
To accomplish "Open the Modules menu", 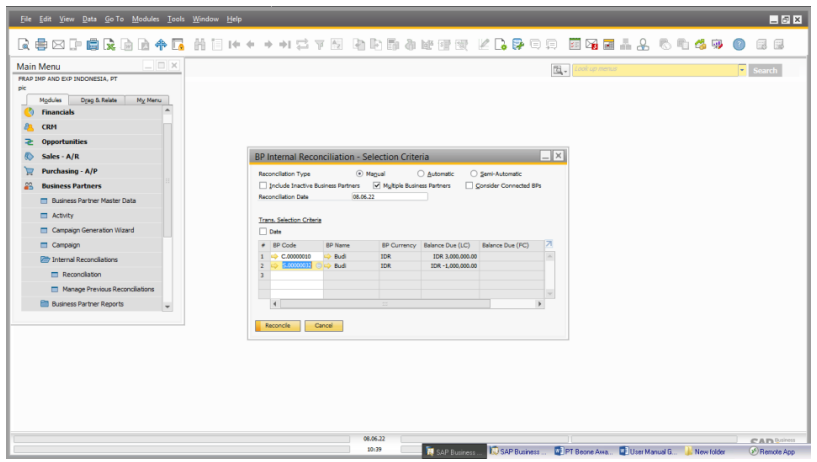I will pyautogui.click(x=145, y=19).
